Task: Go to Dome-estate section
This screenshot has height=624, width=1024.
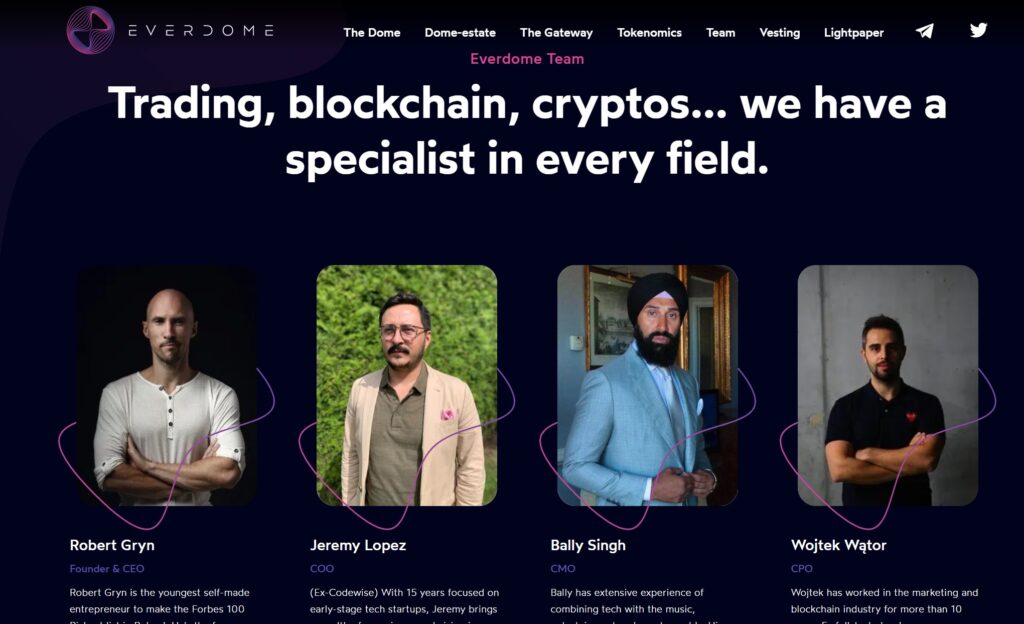Action: (x=460, y=33)
